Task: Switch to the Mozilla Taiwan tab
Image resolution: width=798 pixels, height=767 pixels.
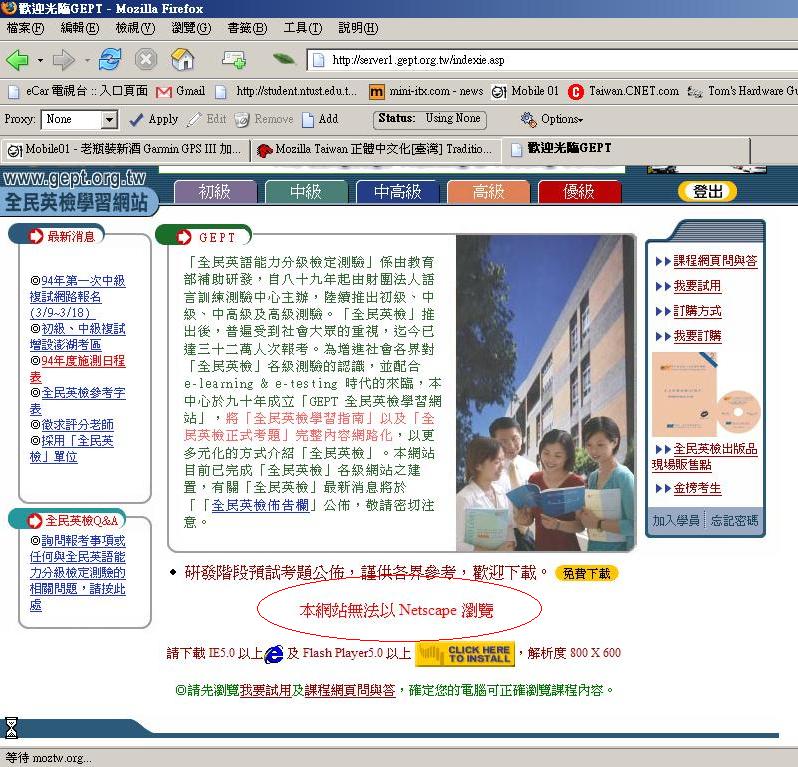Action: point(376,150)
